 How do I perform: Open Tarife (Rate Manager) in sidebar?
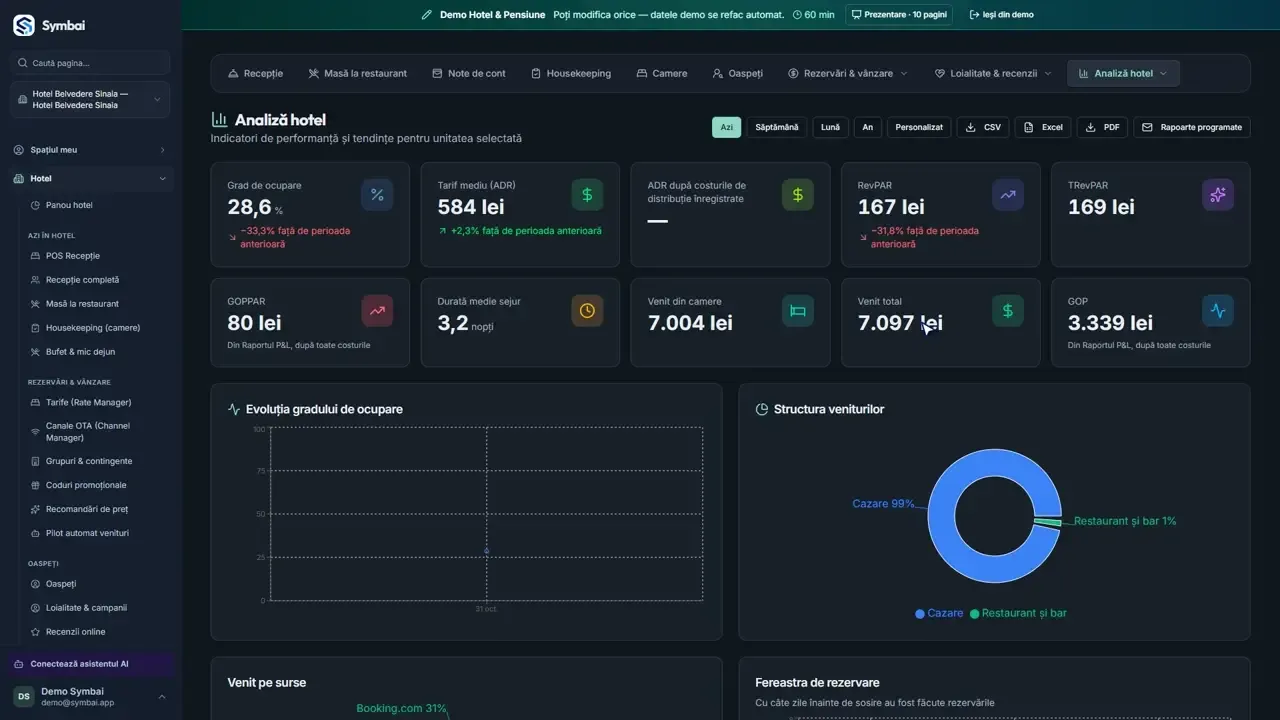click(x=88, y=403)
